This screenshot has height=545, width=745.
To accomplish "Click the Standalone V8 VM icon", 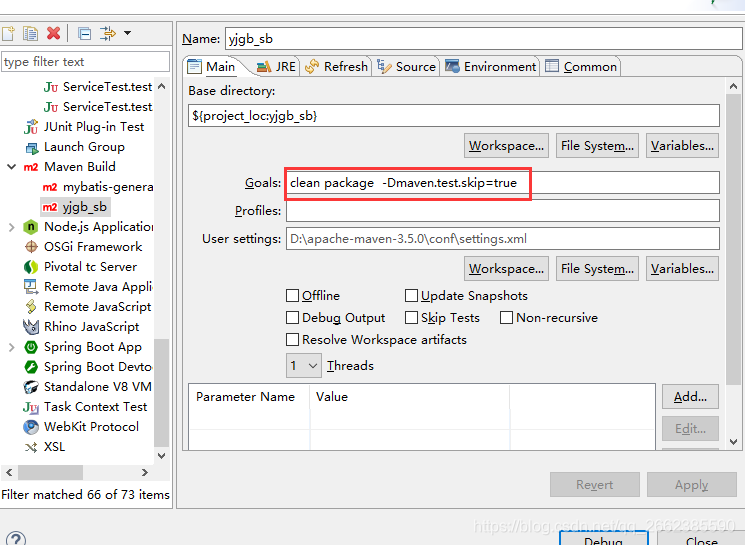I will click(31, 387).
